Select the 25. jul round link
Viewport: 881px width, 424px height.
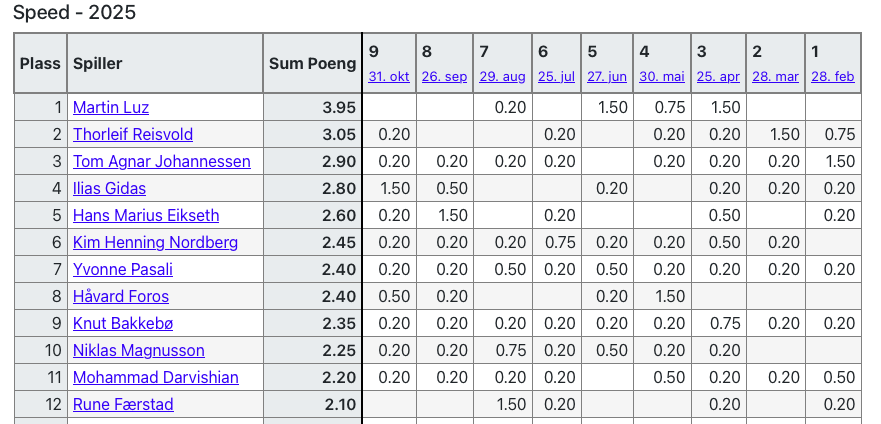[x=556, y=76]
